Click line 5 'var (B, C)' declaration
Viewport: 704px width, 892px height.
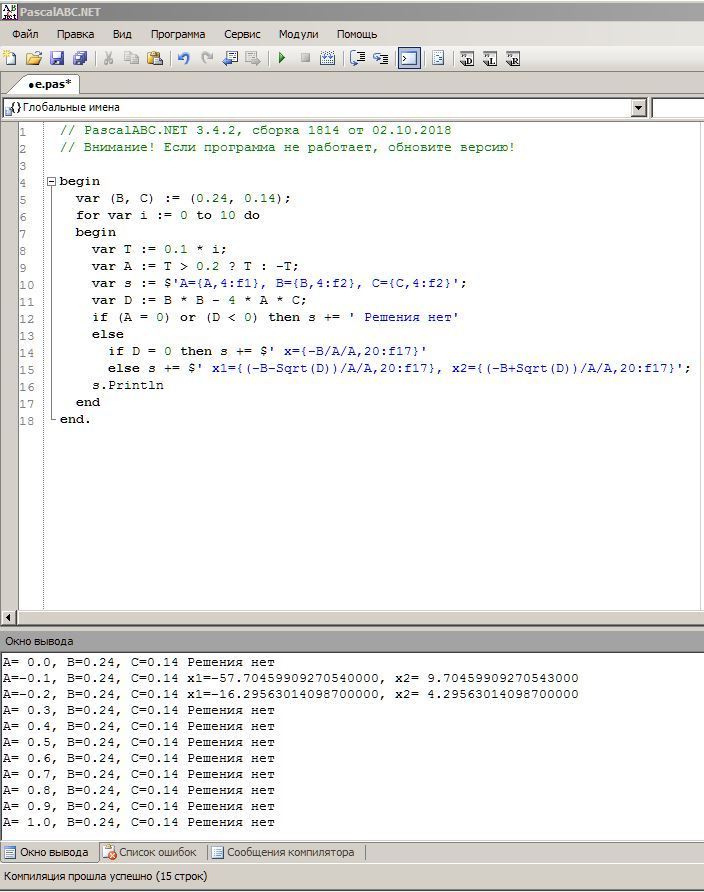pyautogui.click(x=183, y=199)
